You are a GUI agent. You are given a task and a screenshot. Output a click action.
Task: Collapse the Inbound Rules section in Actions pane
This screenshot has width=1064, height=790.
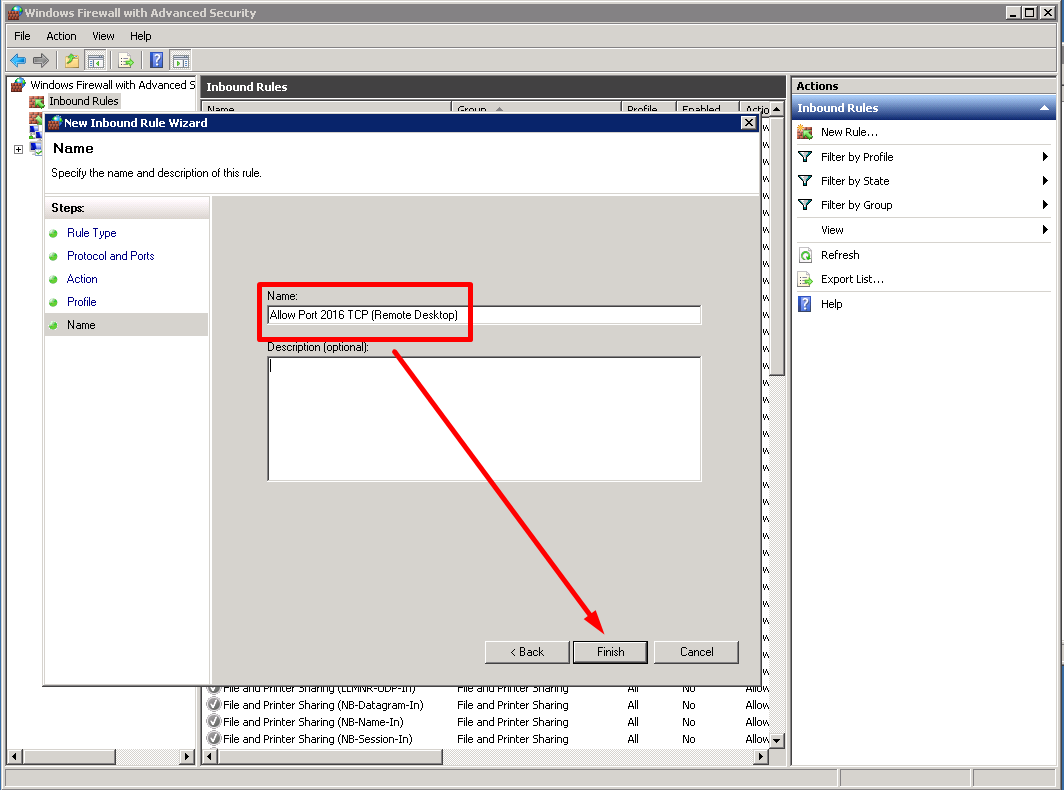click(x=1046, y=107)
